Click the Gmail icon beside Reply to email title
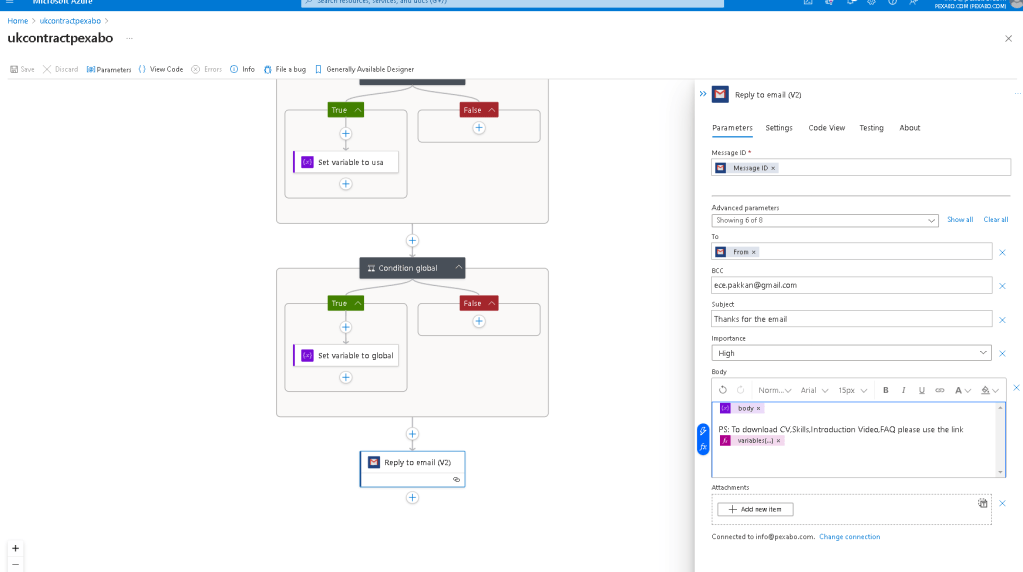Viewport: 1023px width, 572px height. pyautogui.click(x=720, y=95)
